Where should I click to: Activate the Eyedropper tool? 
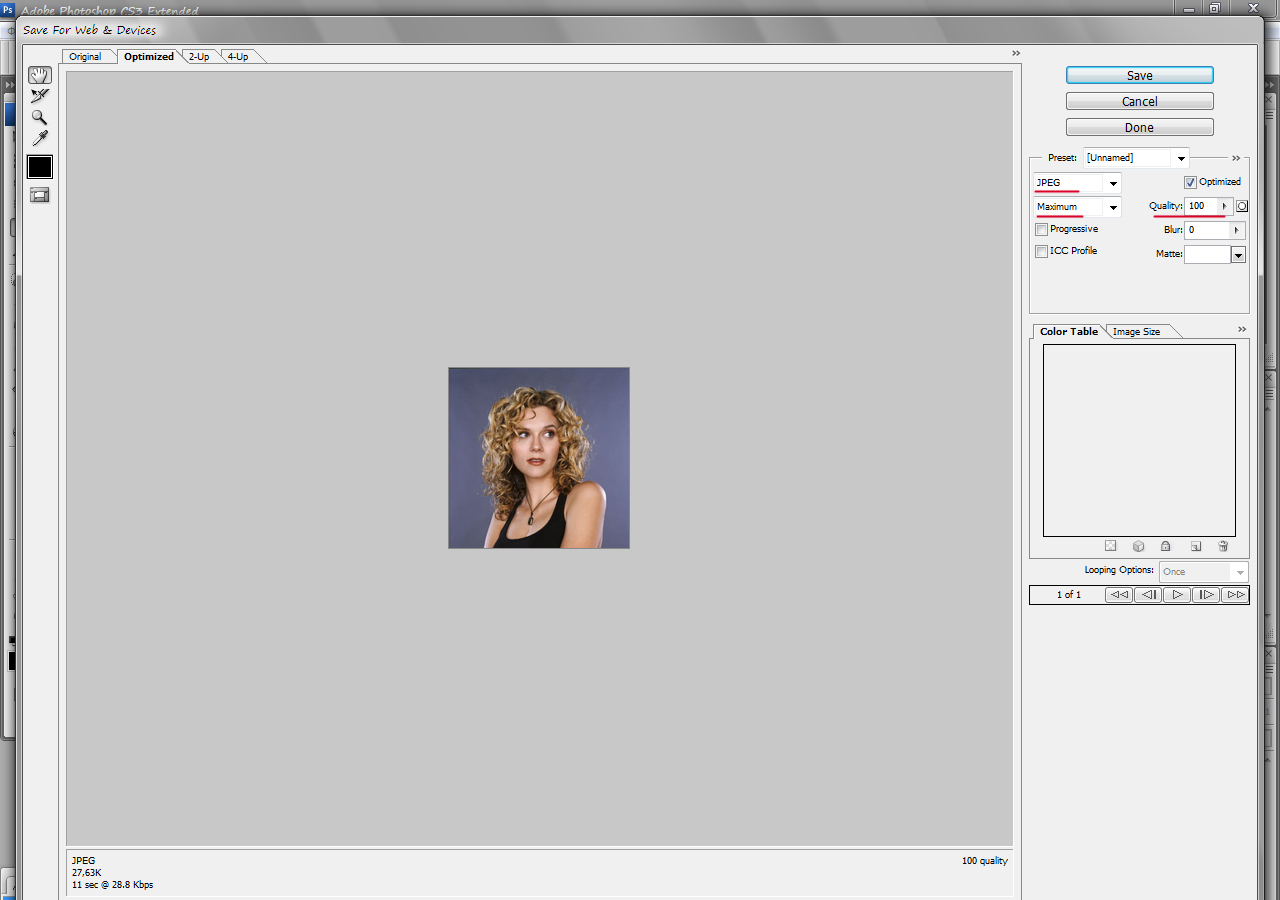coord(39,138)
